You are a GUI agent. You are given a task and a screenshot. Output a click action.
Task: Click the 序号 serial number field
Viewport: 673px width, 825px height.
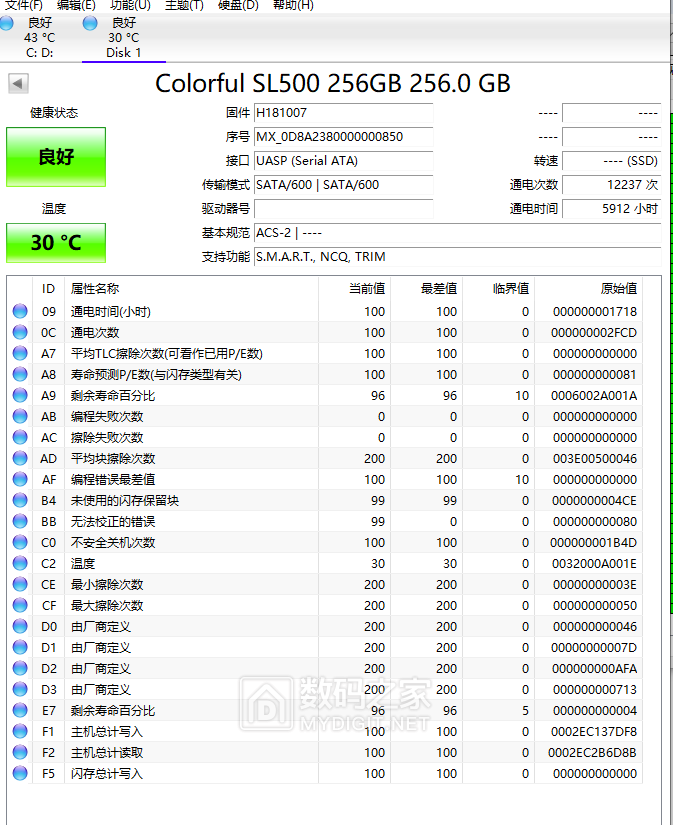343,137
